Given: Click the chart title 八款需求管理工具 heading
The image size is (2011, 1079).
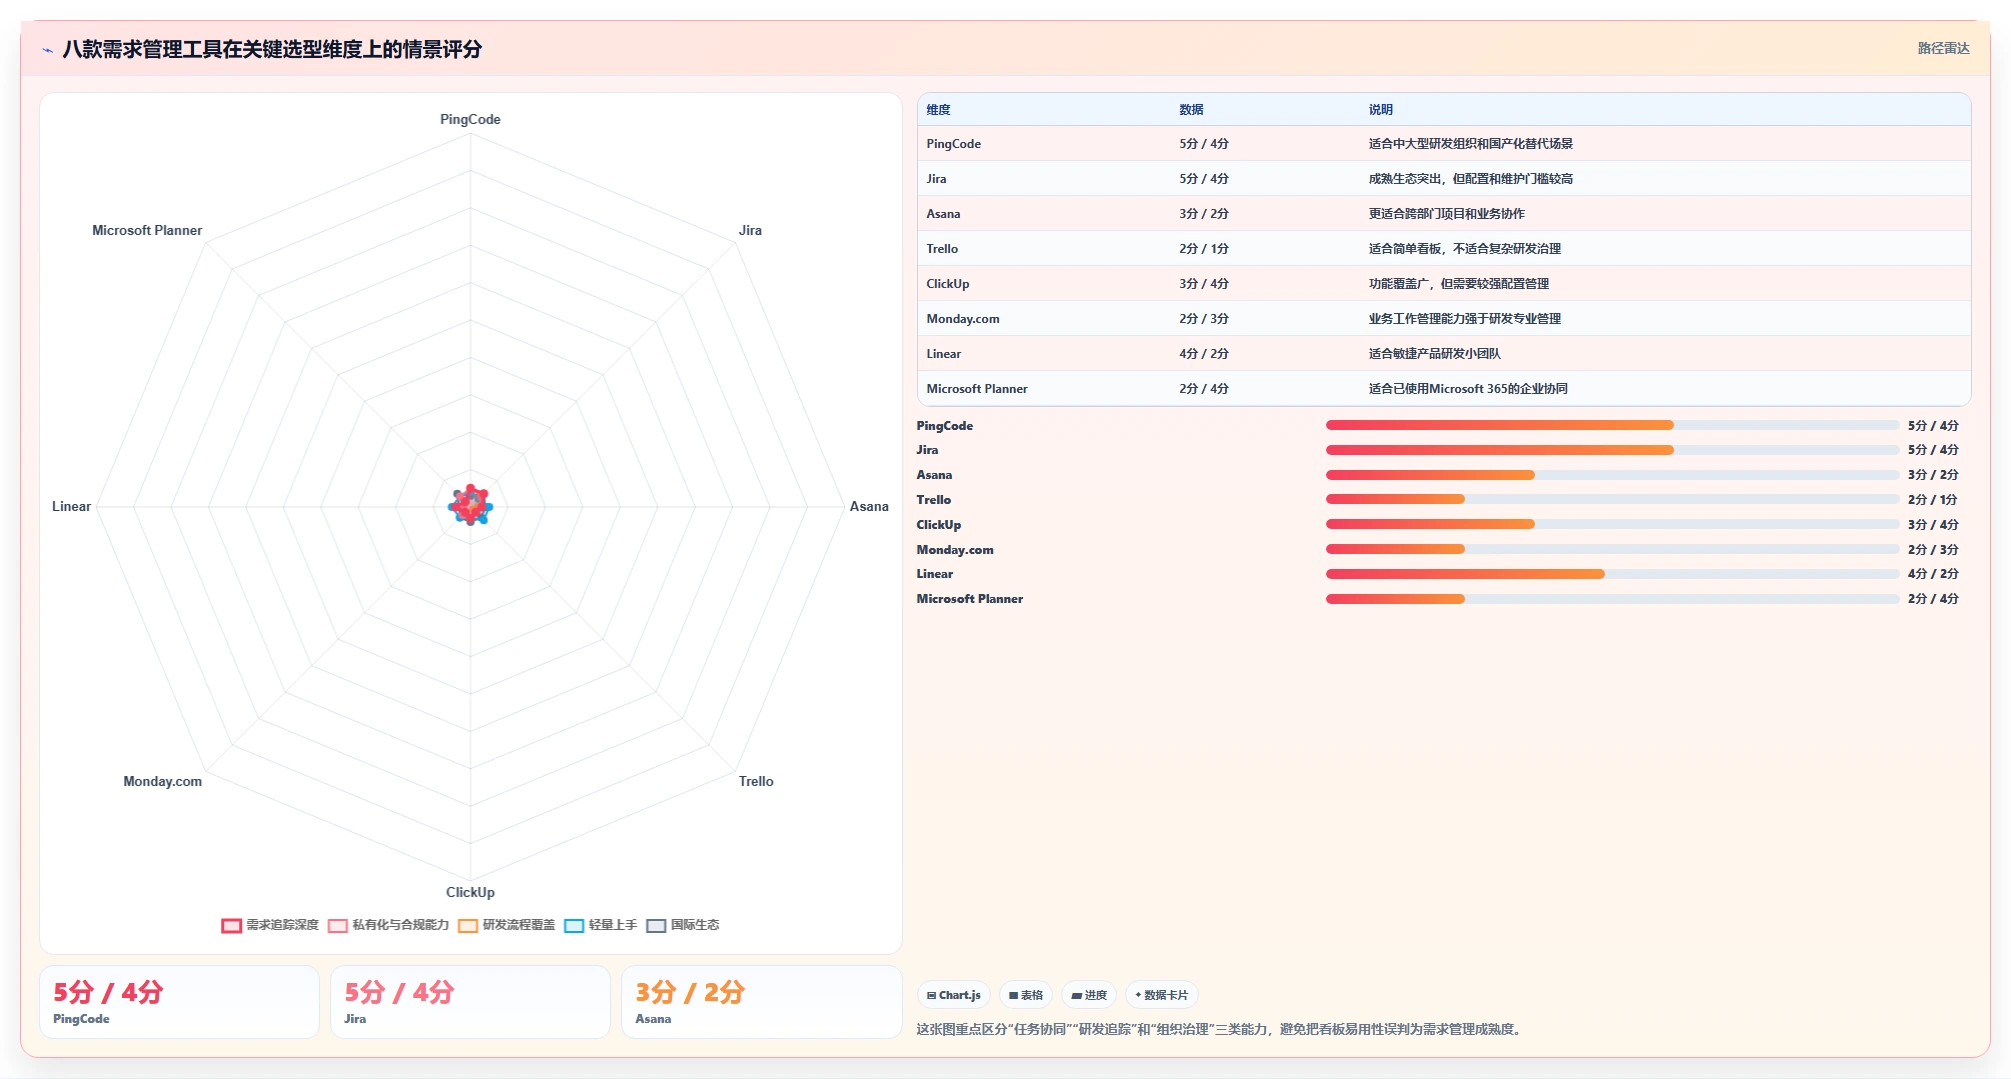Looking at the screenshot, I should point(272,49).
